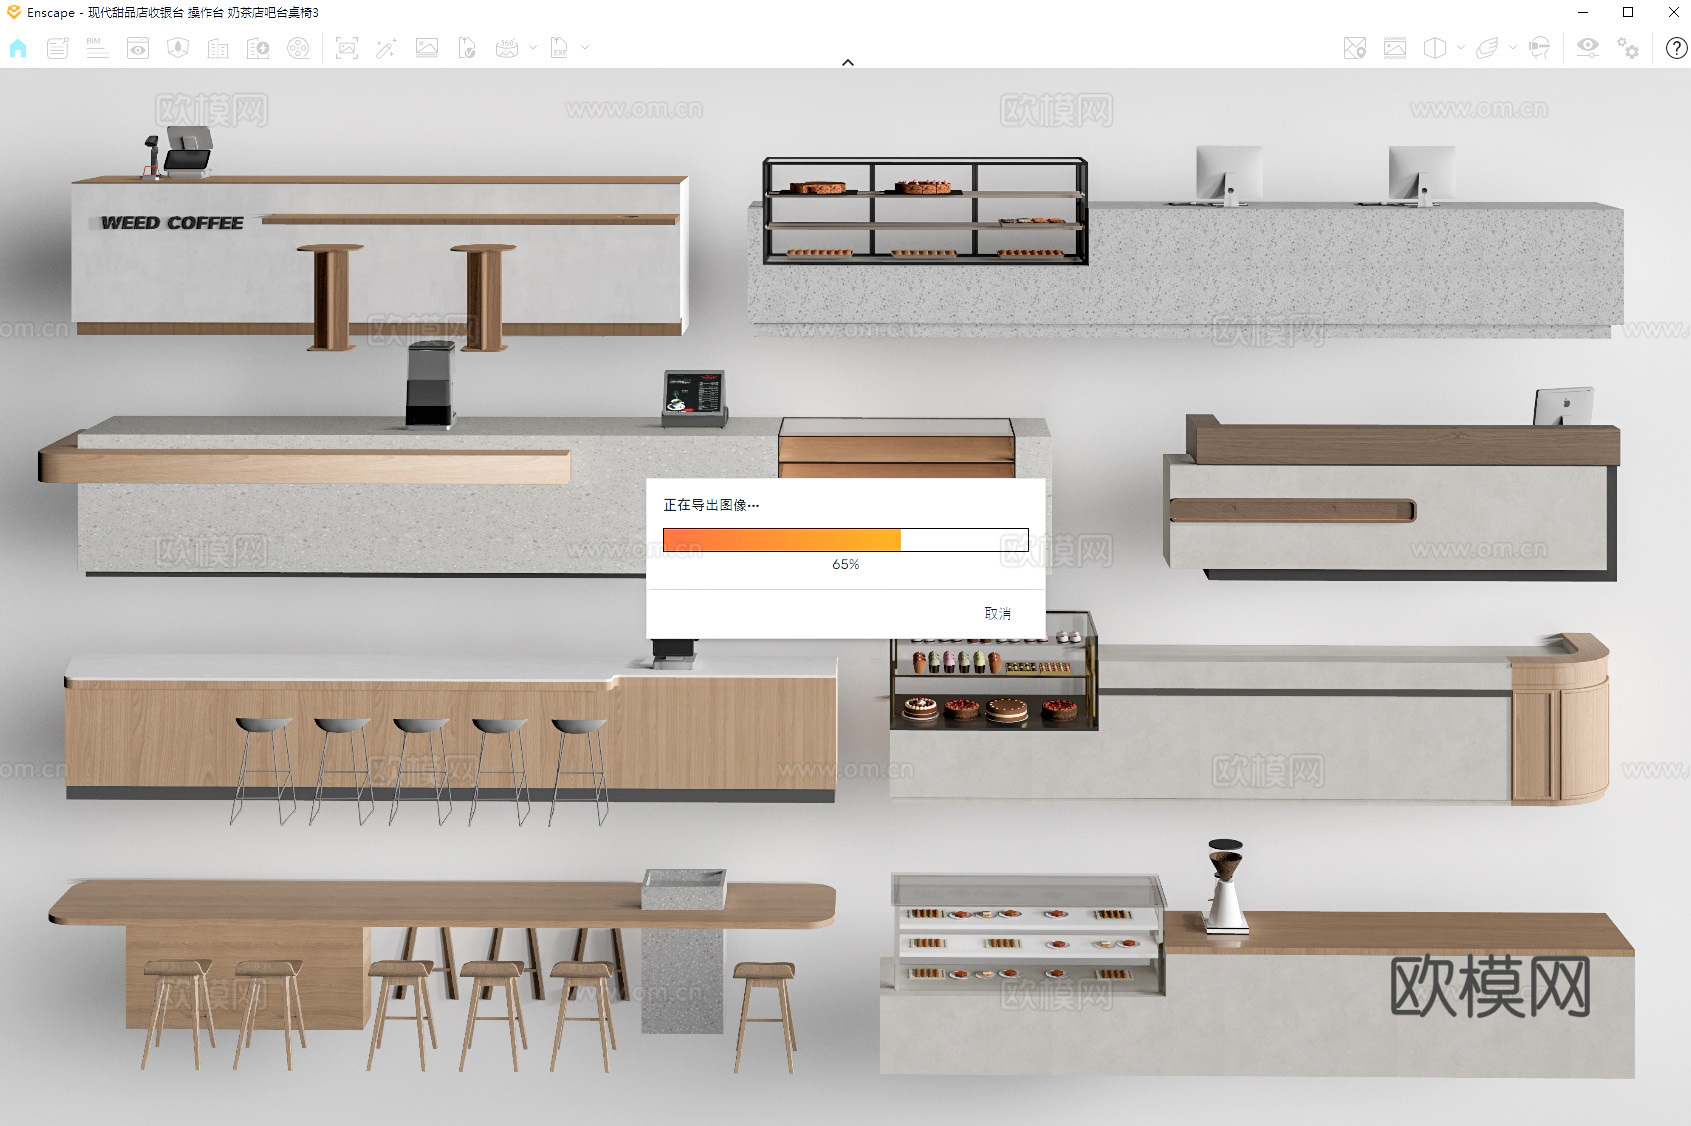Minimize the Enscape window
The image size is (1691, 1126).
point(1583,12)
